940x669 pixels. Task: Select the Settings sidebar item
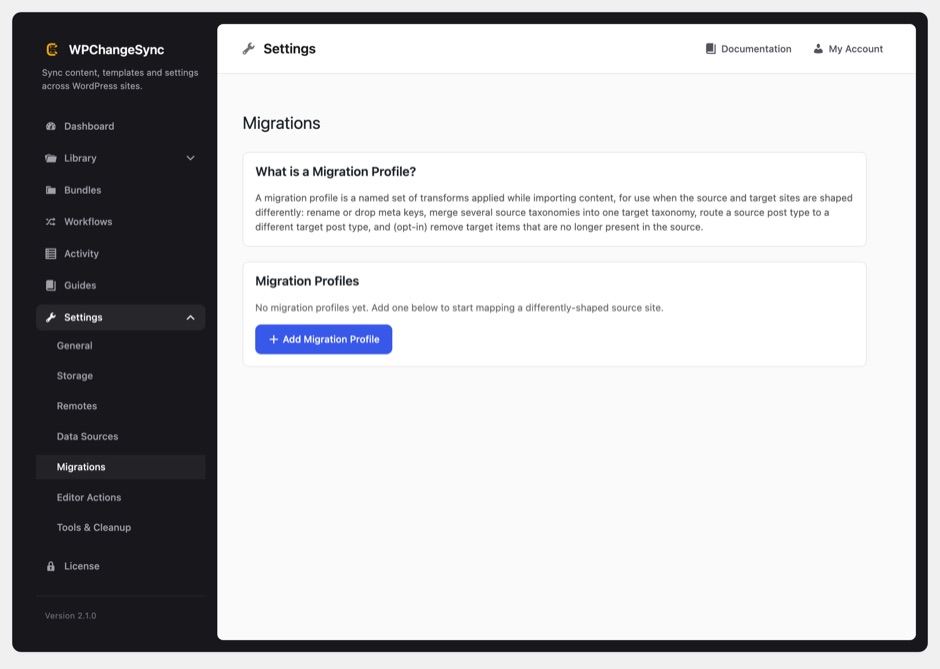point(120,317)
